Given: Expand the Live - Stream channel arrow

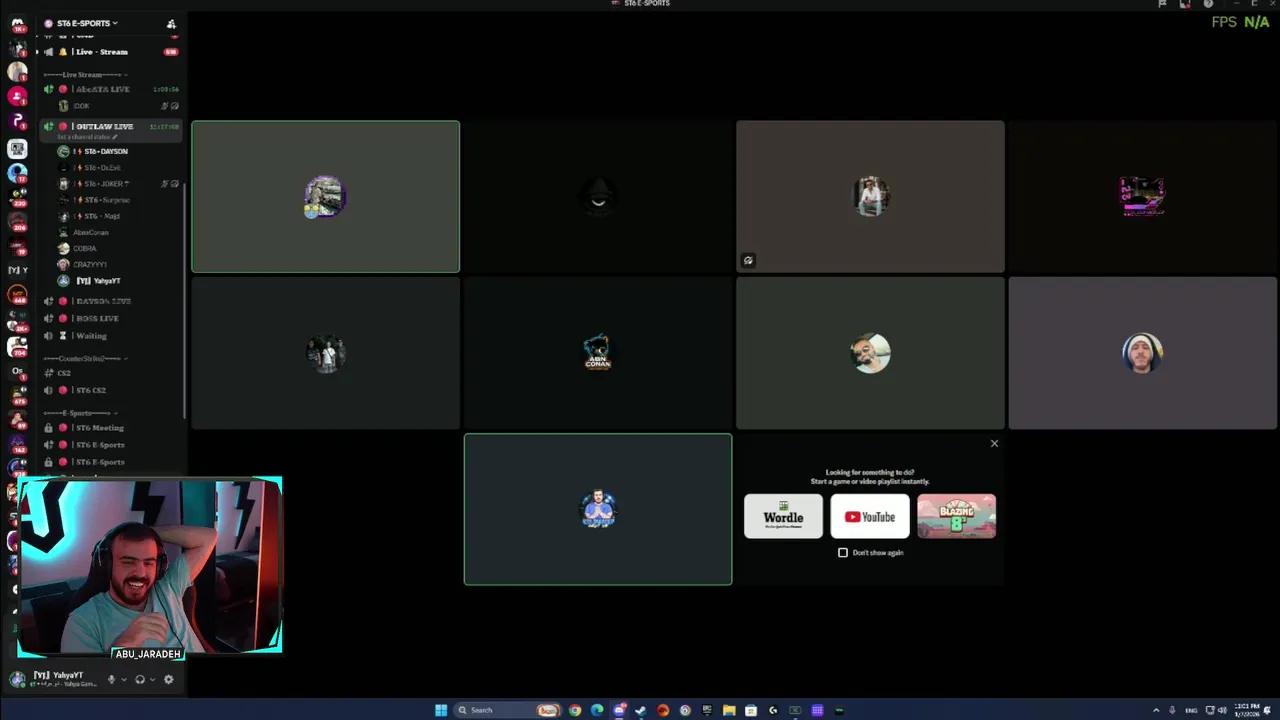Looking at the screenshot, I should 37,52.
